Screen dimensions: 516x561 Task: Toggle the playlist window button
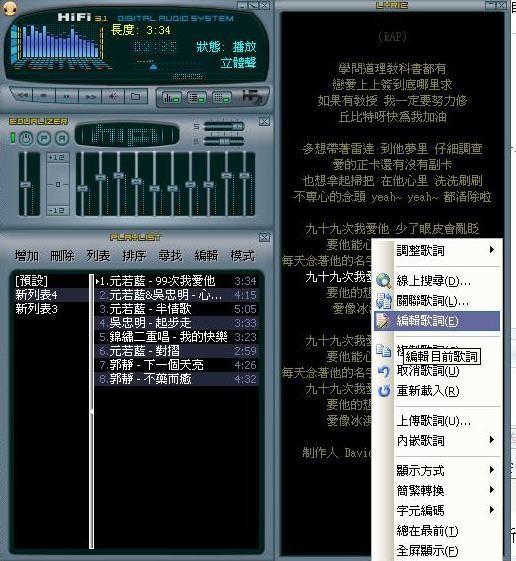[196, 97]
